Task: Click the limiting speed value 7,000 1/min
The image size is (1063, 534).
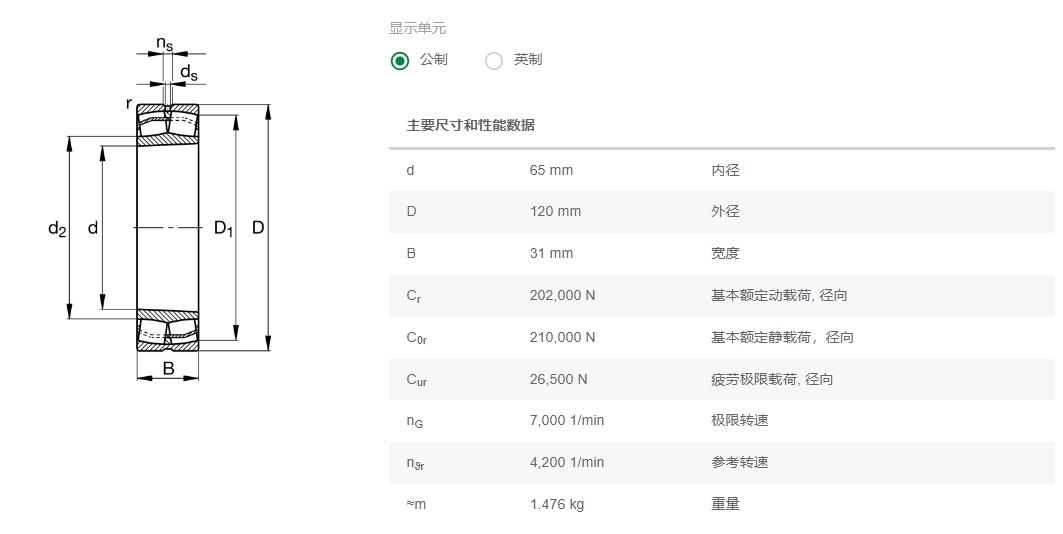Action: (567, 420)
